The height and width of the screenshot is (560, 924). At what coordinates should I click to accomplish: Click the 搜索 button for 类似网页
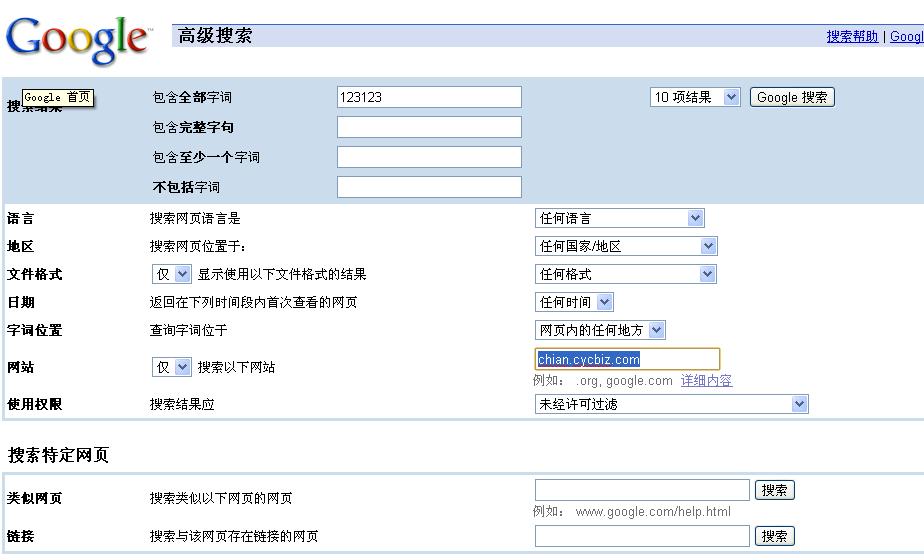click(x=774, y=490)
